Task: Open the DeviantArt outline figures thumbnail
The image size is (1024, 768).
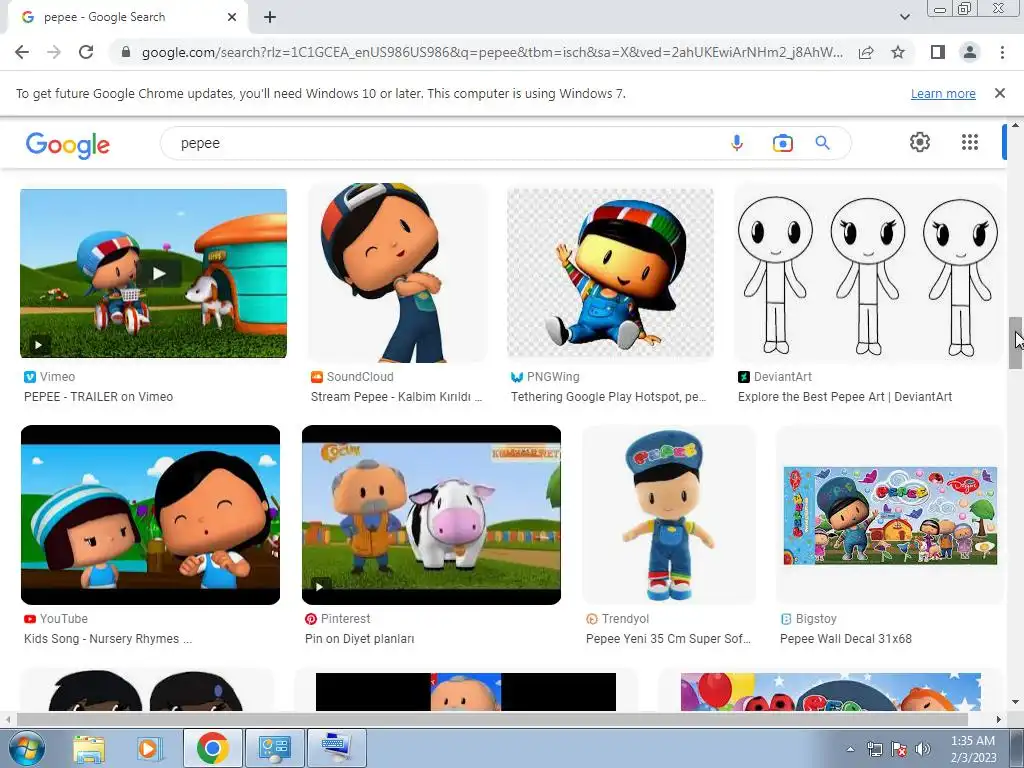Action: pos(868,273)
